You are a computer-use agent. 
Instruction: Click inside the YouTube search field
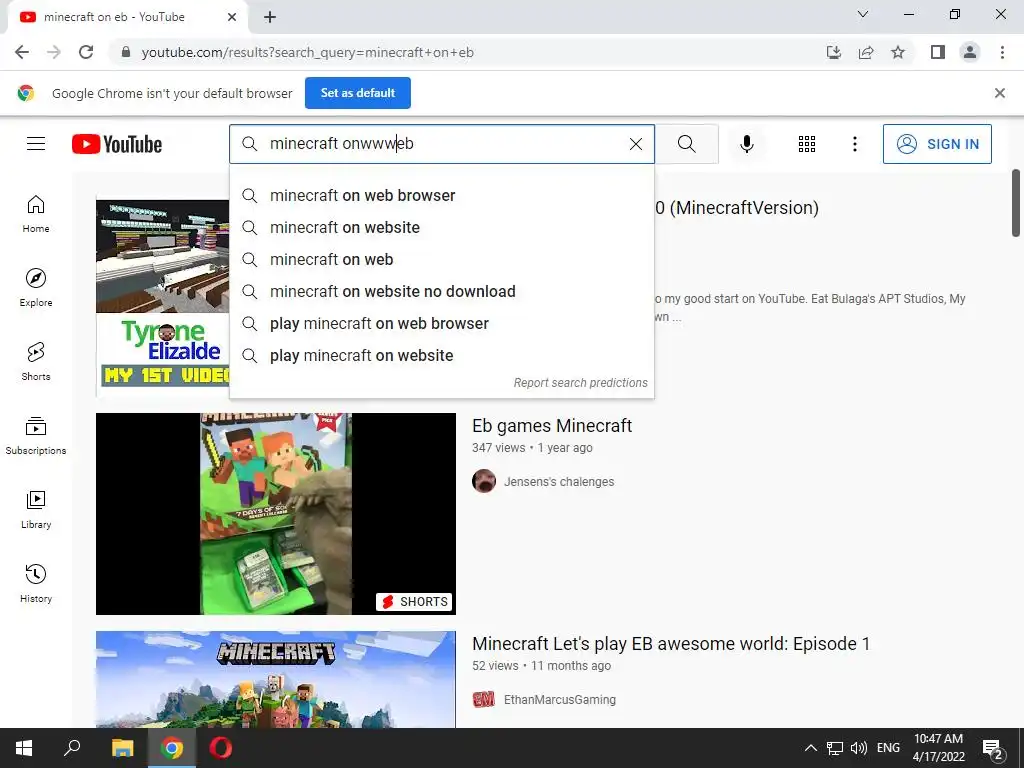pyautogui.click(x=444, y=144)
